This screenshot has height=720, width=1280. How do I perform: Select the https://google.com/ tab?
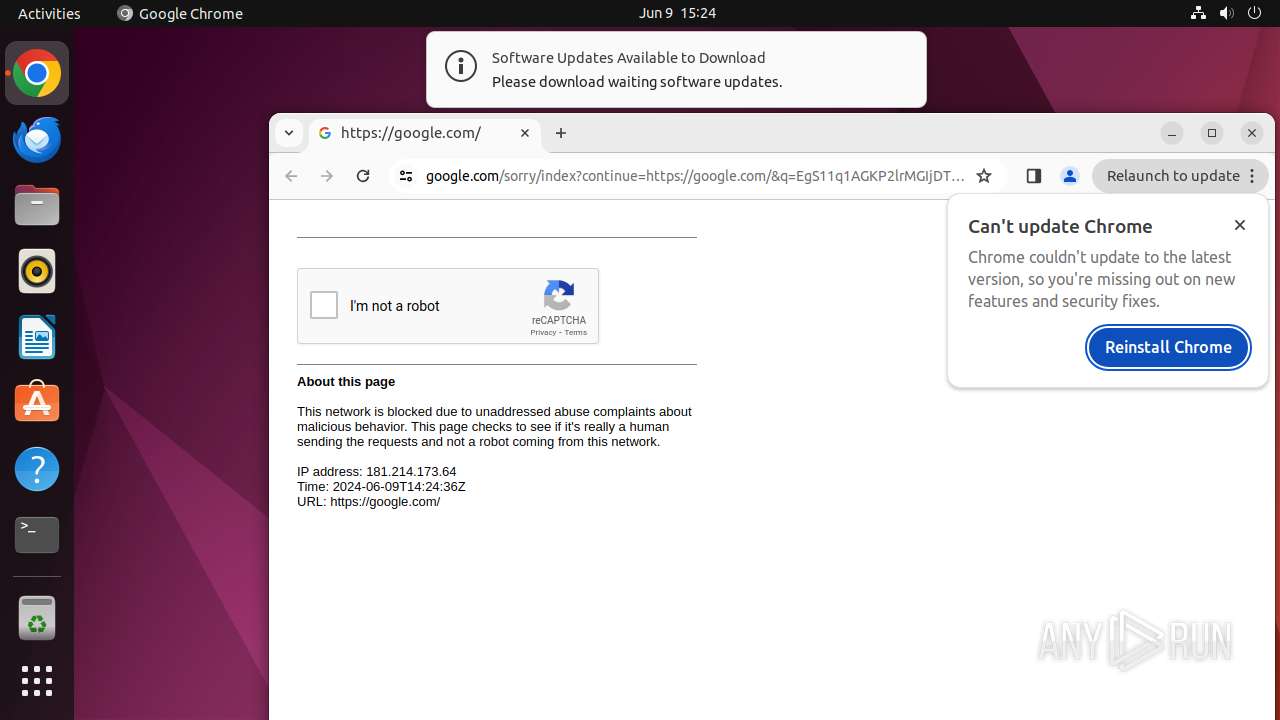click(425, 133)
